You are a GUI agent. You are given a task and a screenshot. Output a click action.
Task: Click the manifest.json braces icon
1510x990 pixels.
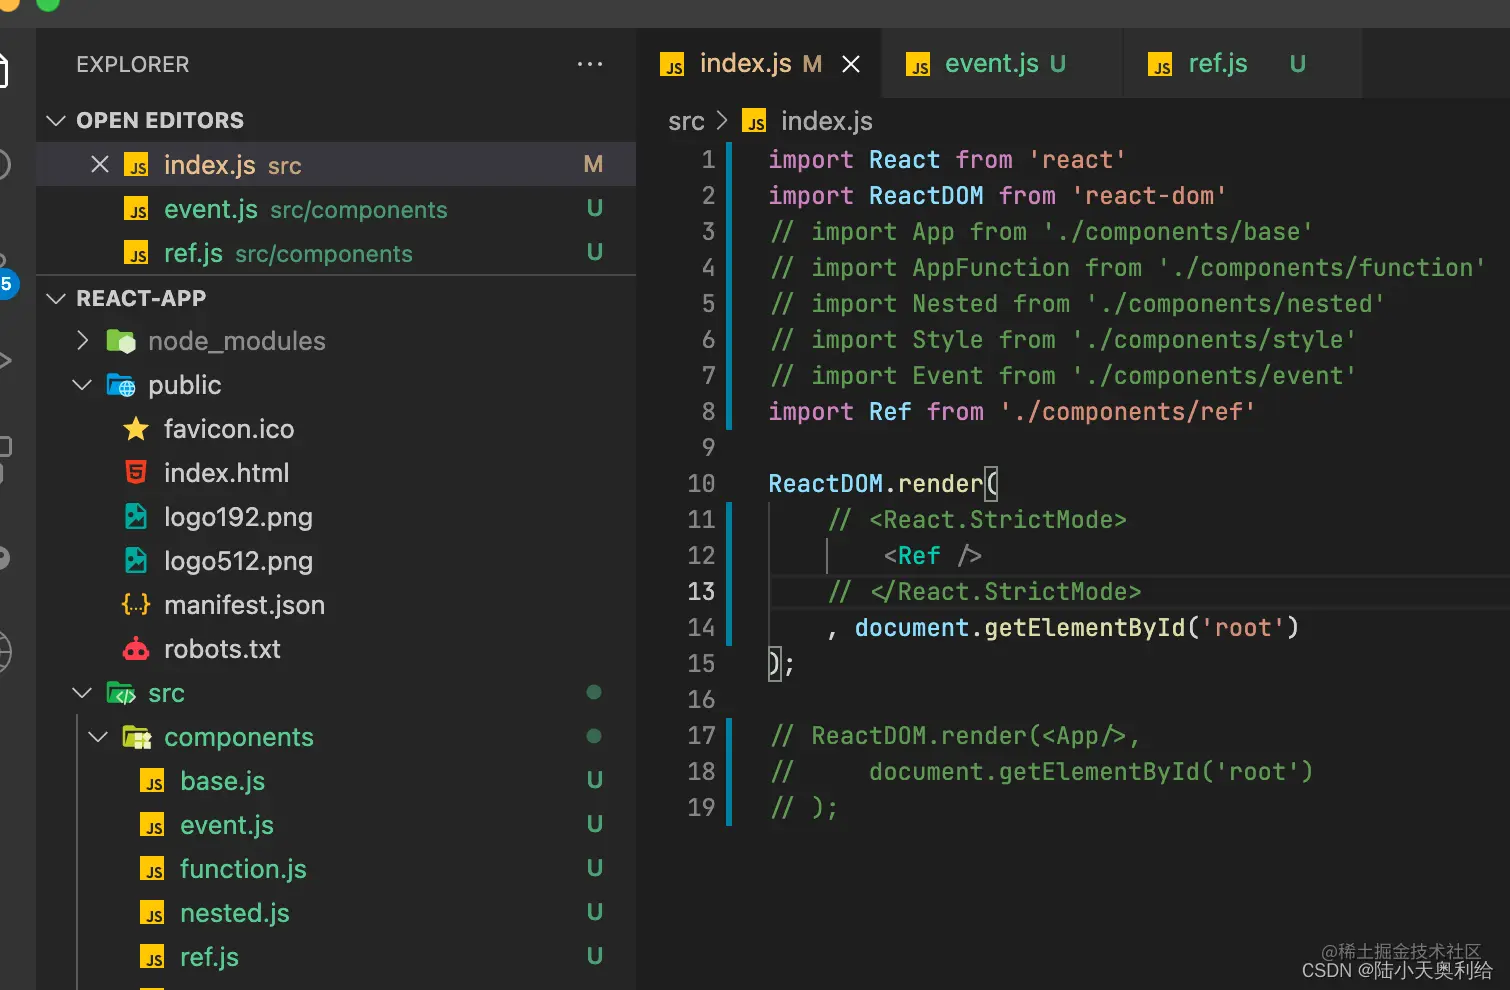(x=136, y=605)
